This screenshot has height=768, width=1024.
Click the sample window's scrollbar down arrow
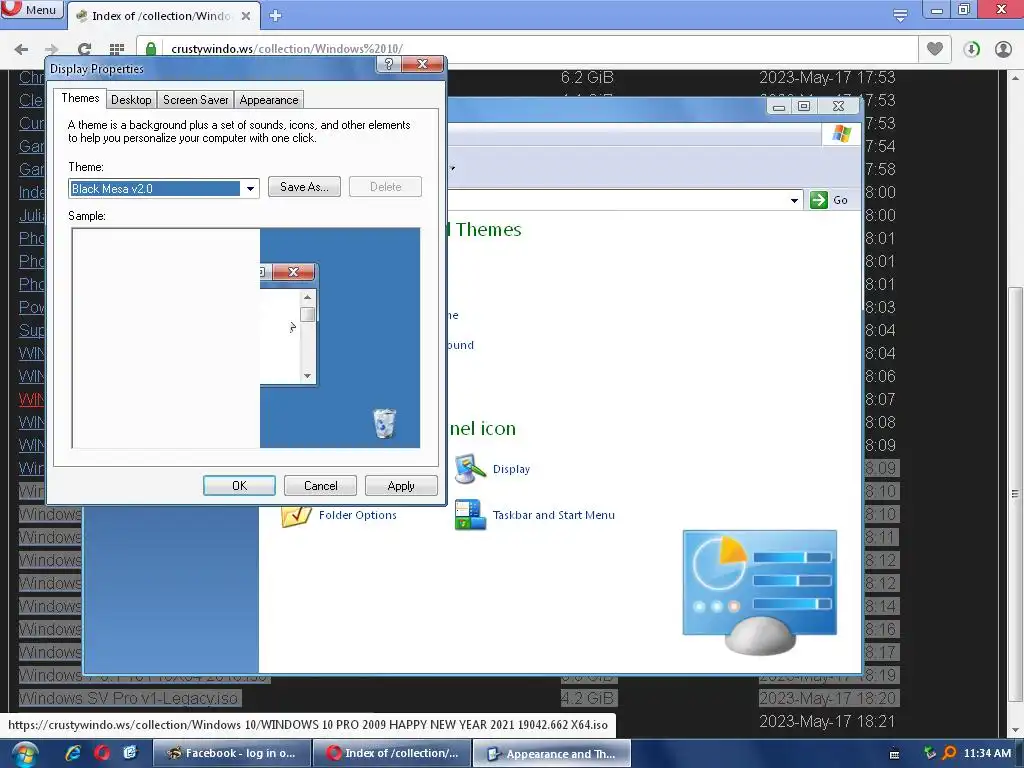pyautogui.click(x=308, y=376)
